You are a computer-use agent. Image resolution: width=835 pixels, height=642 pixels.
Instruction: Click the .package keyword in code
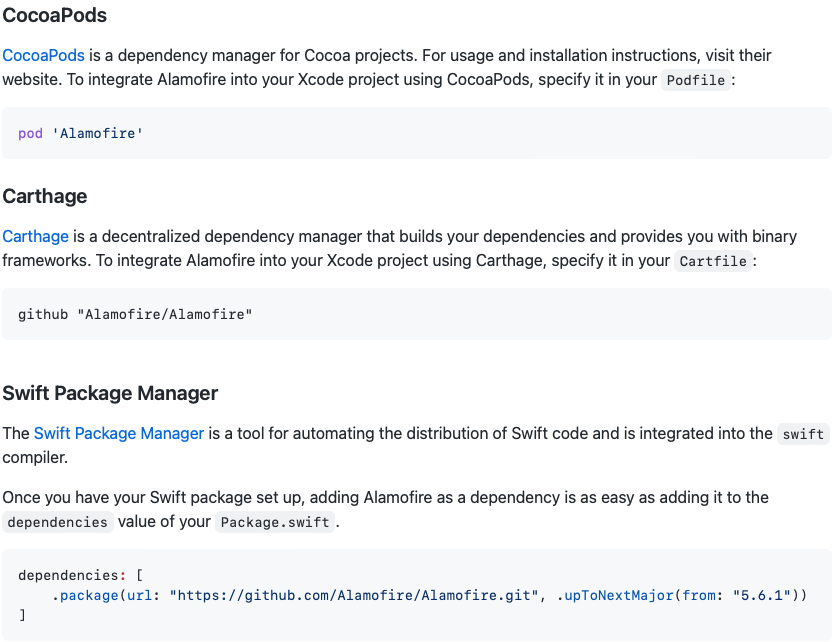[x=85, y=595]
